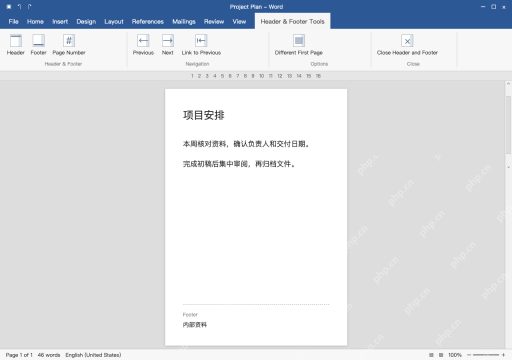This screenshot has height=360, width=512.
Task: Click the vertical scrollbar thumb
Action: click(x=508, y=124)
